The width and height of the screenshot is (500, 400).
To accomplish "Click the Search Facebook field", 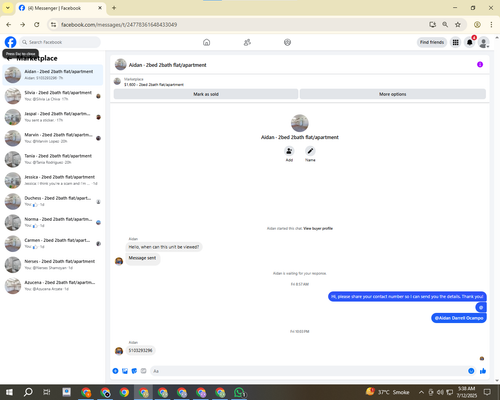I will coord(60,42).
